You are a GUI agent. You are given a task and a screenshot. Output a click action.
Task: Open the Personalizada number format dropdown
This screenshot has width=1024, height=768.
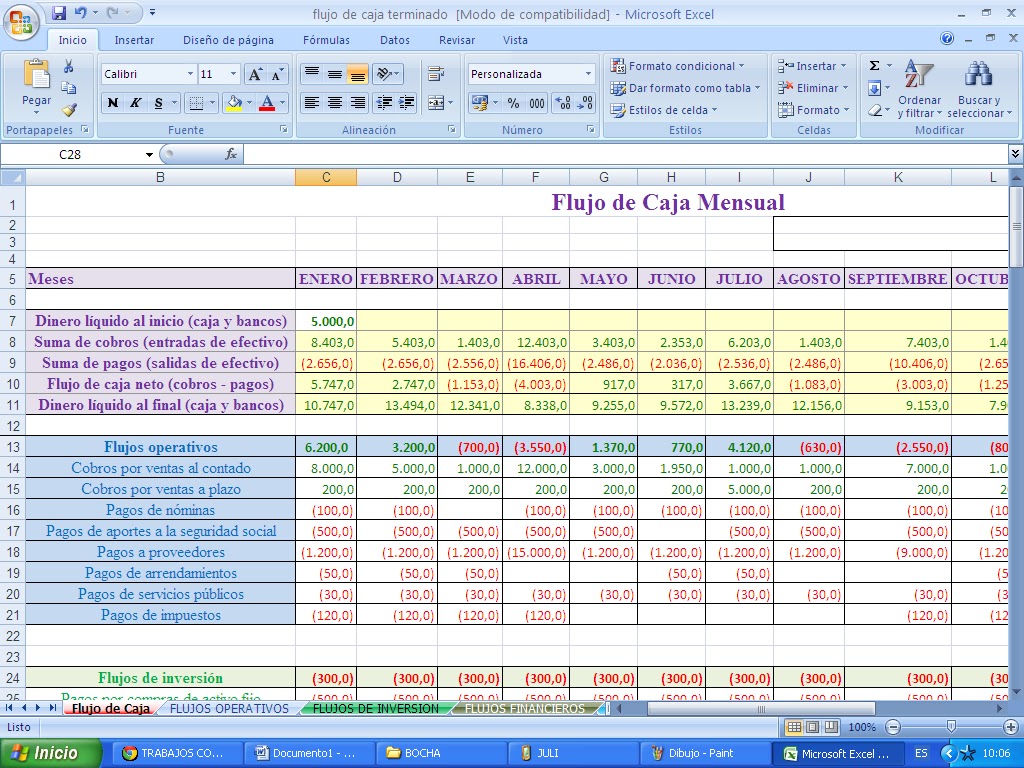[x=588, y=74]
